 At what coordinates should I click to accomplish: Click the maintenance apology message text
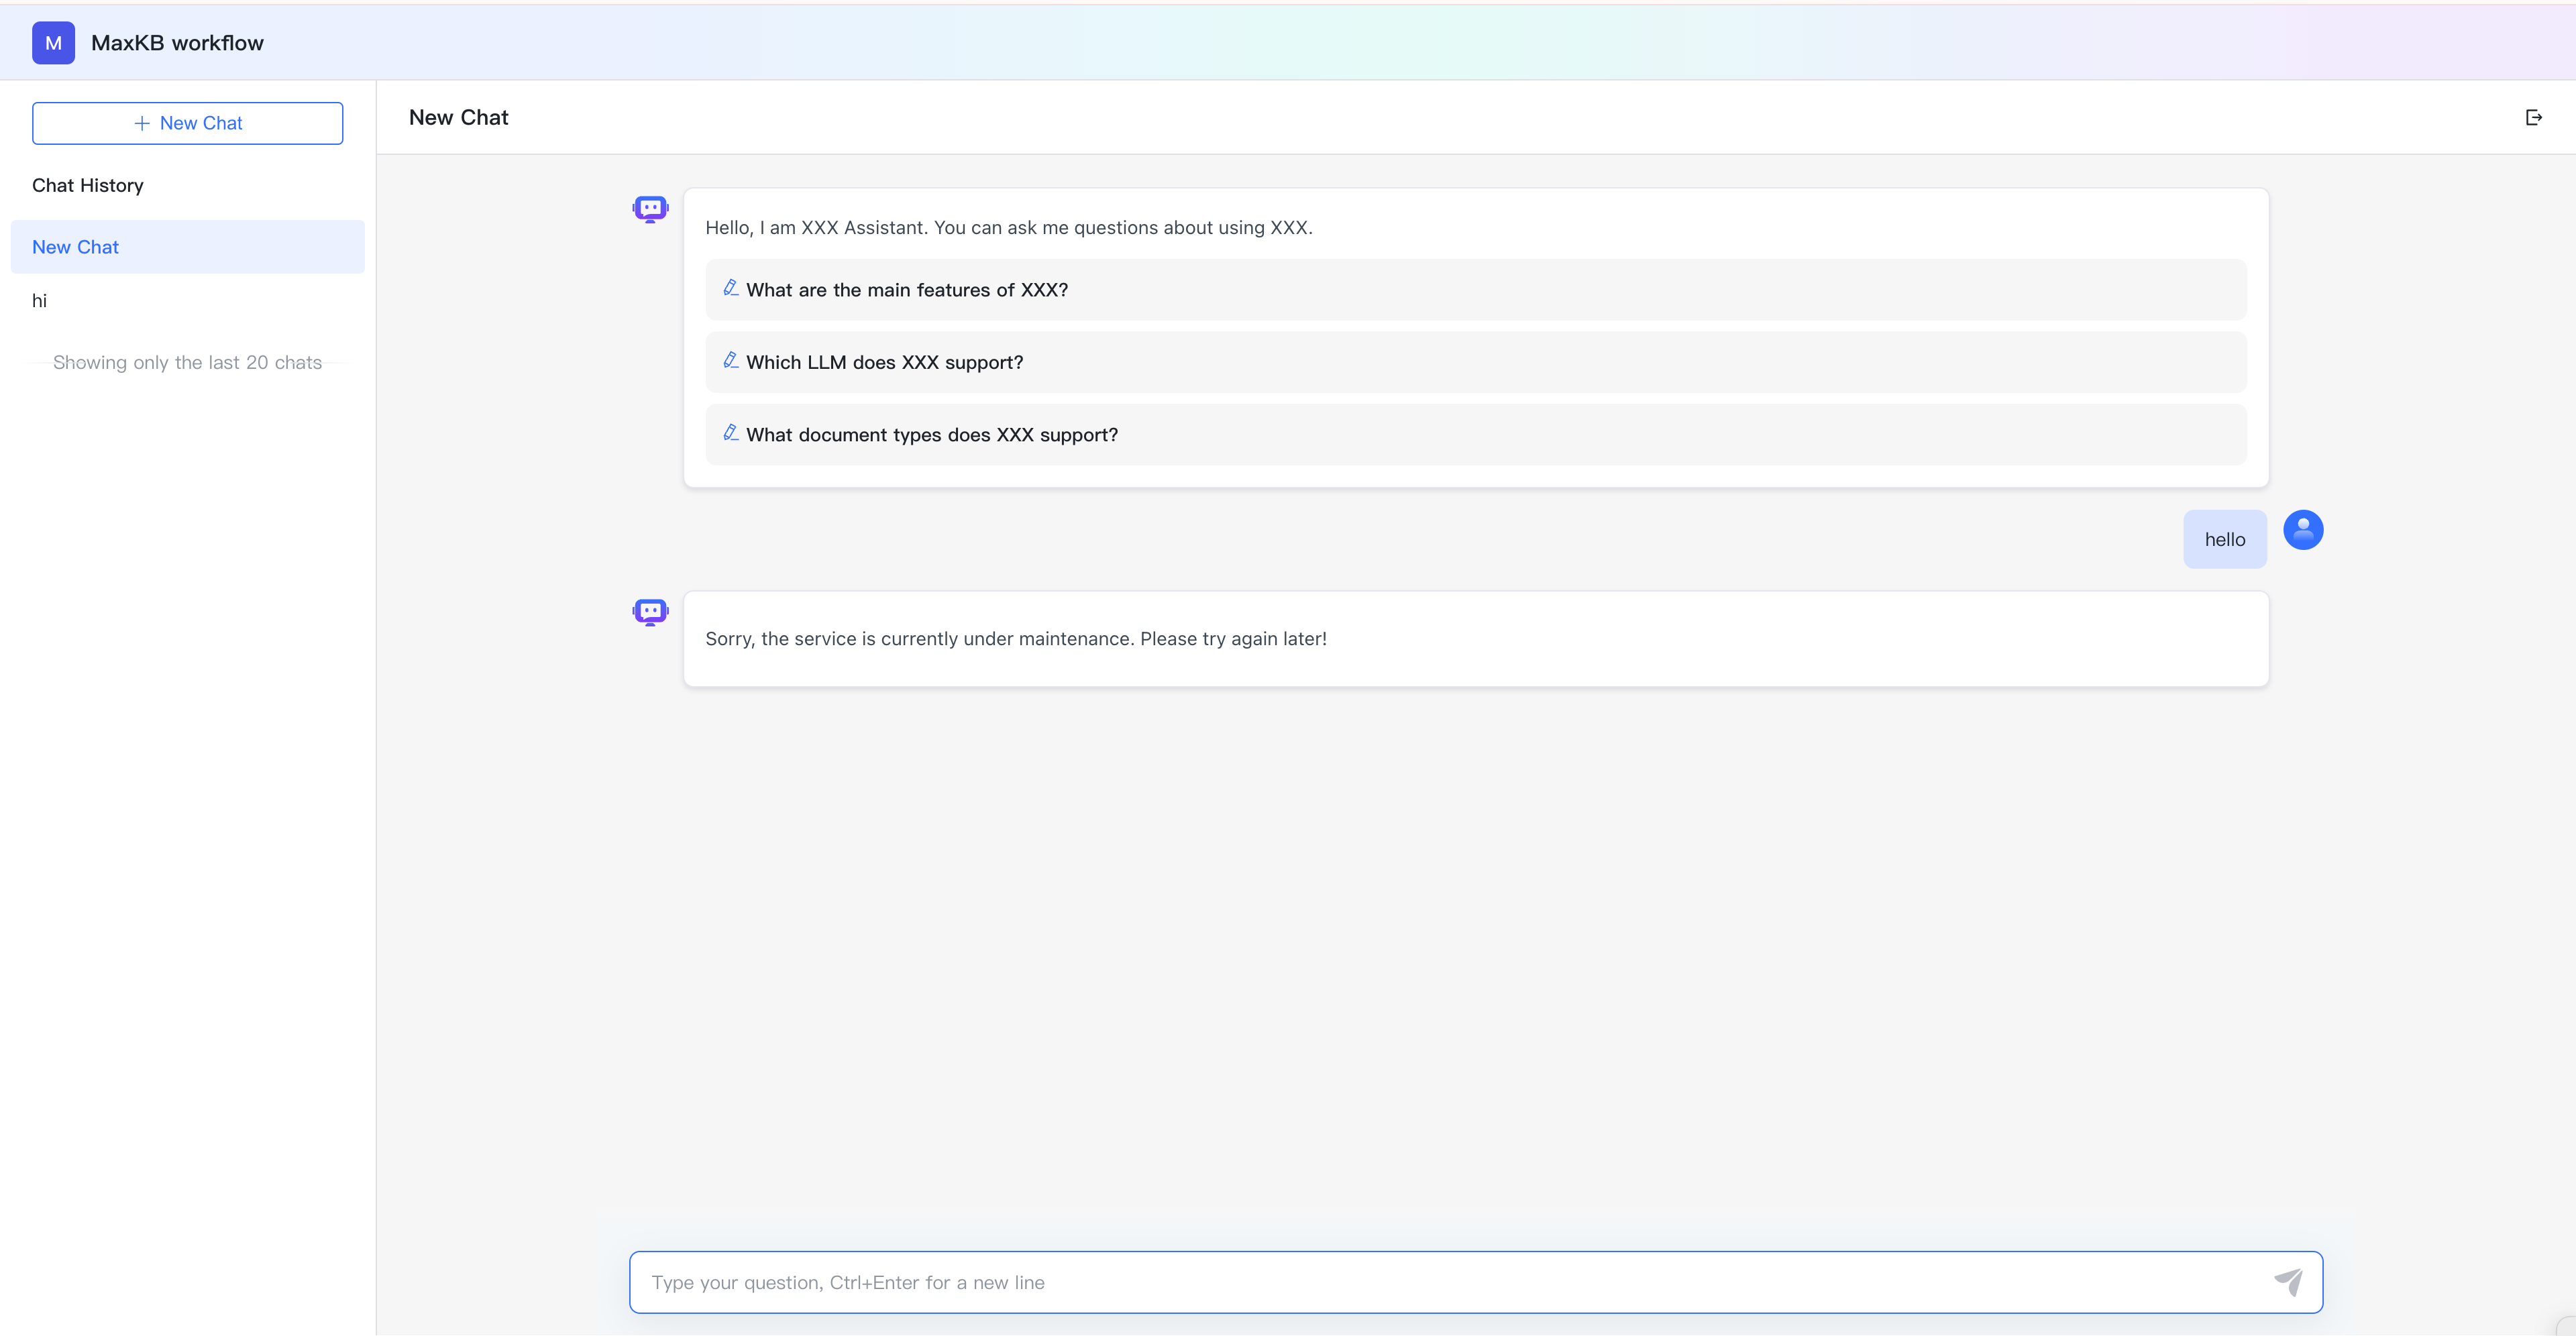click(x=1016, y=639)
